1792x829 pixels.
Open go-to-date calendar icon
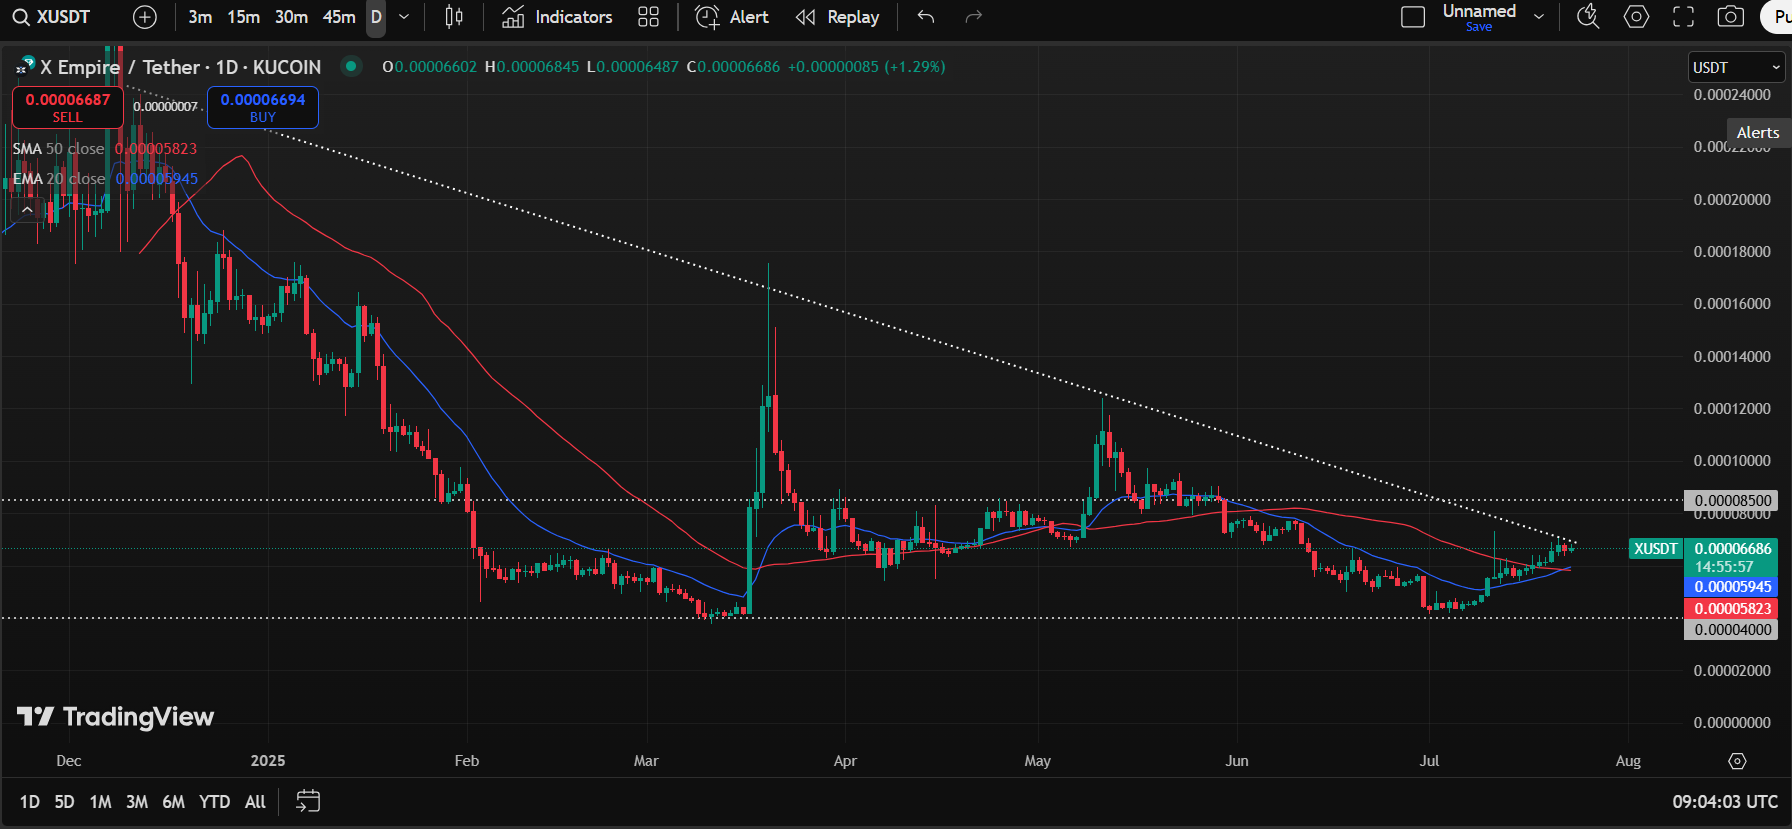coord(308,801)
